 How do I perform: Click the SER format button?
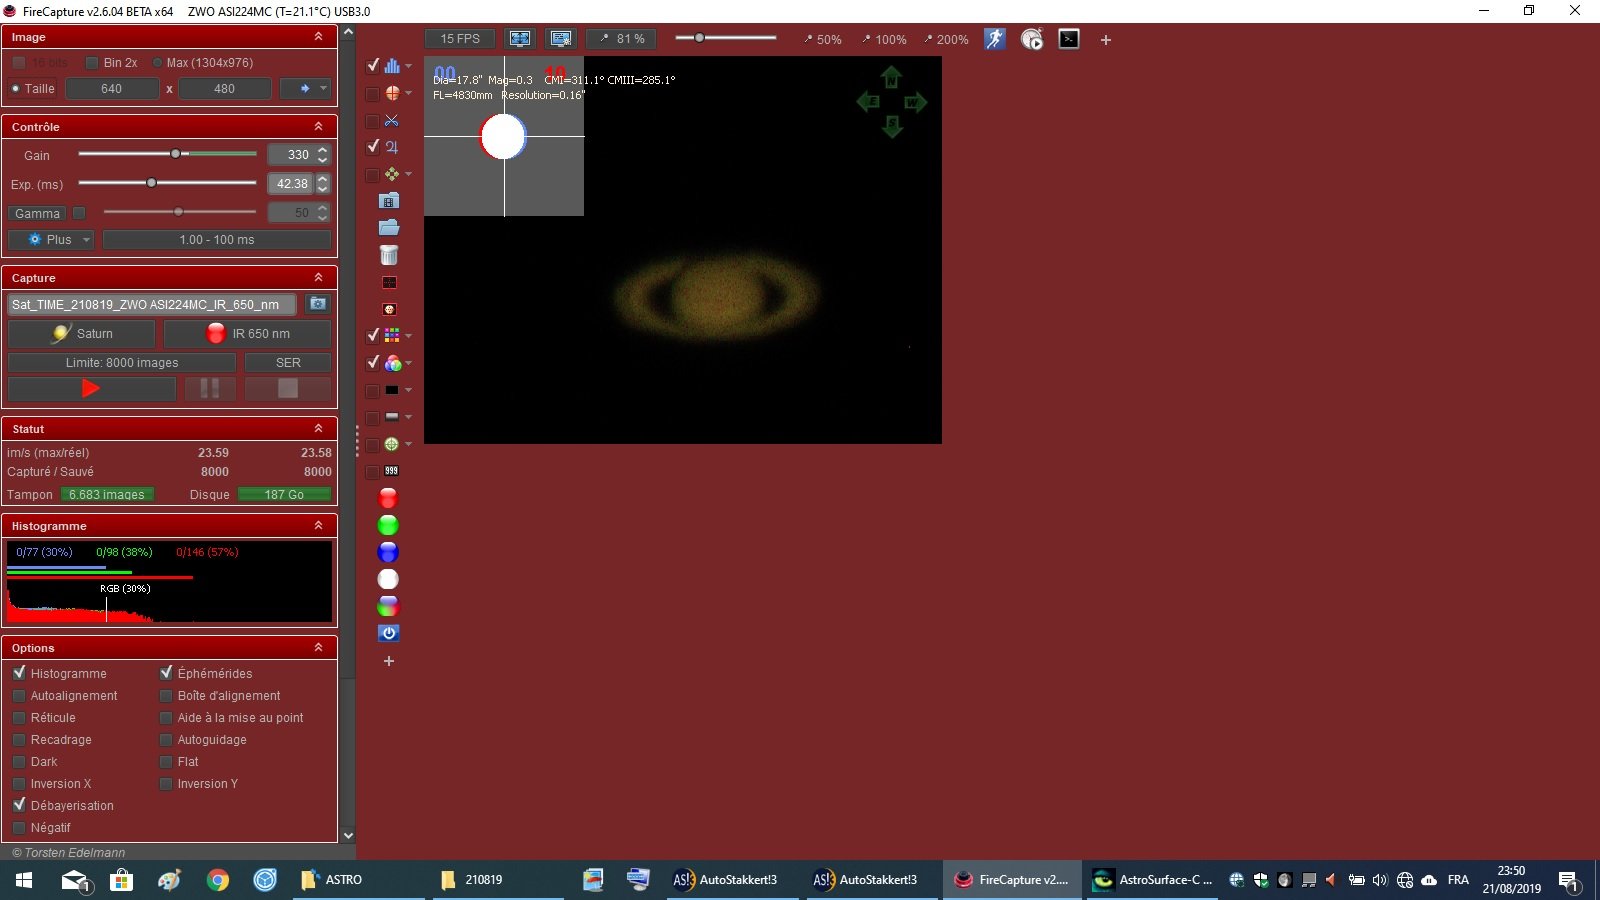pos(288,363)
